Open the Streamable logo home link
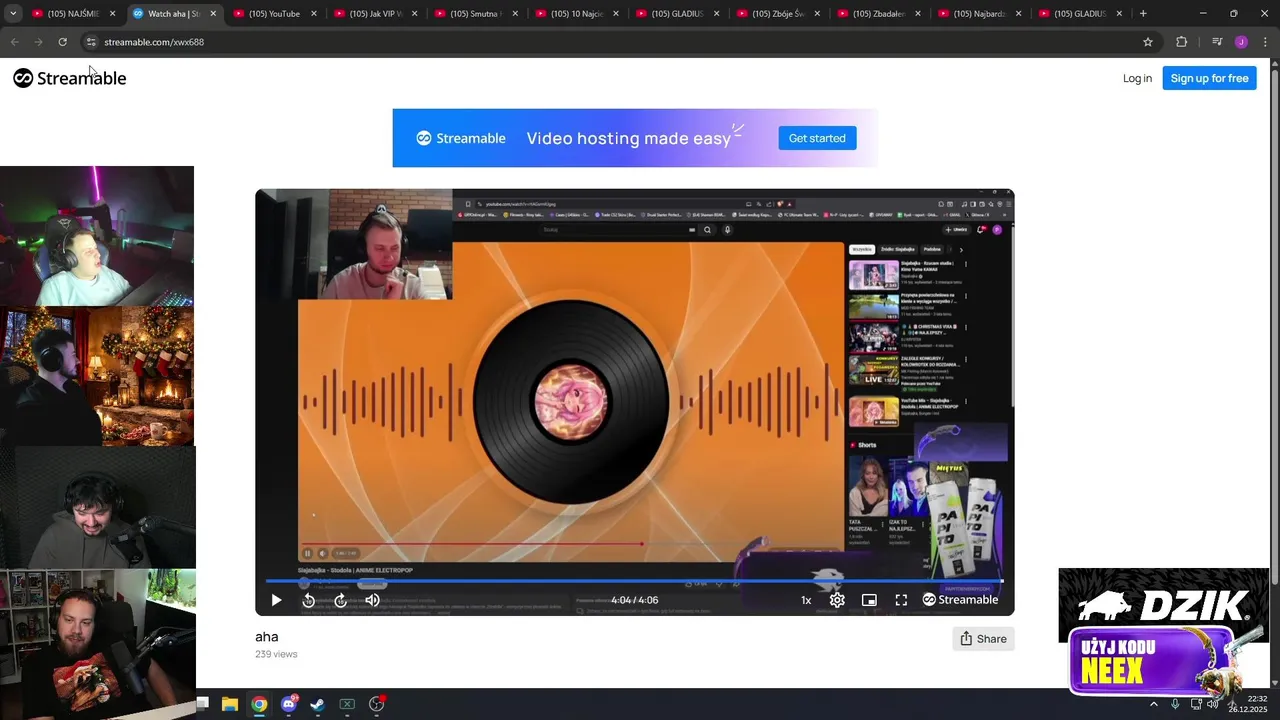 (69, 78)
